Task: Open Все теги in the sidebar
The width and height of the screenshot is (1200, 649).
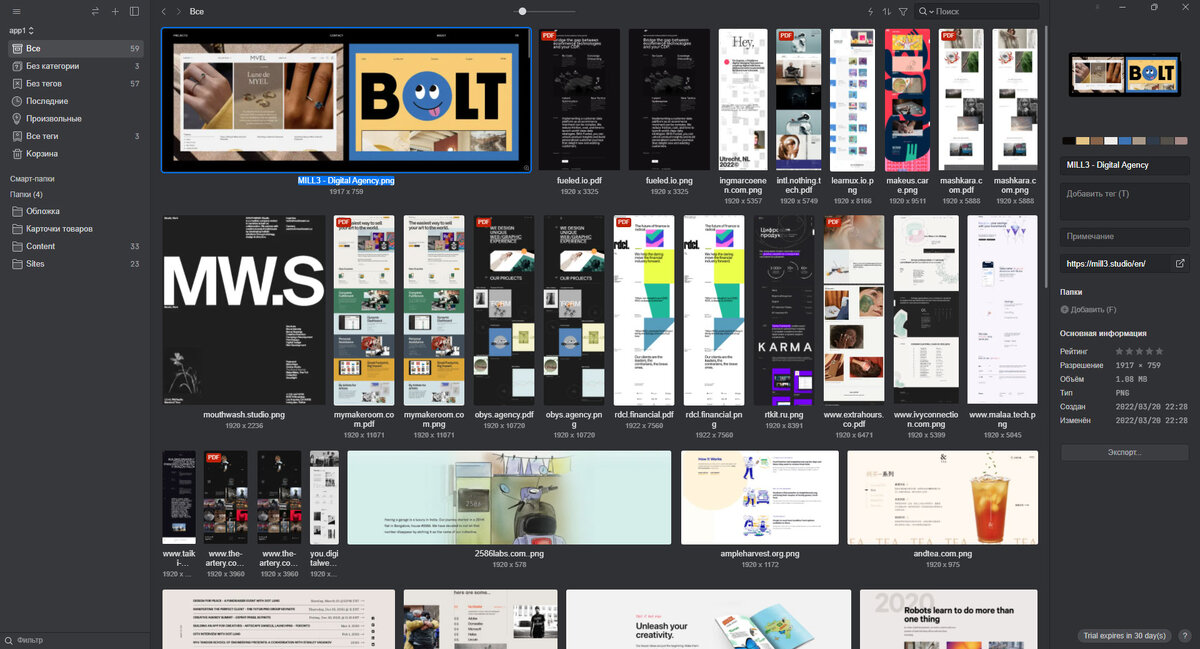Action: (75, 136)
